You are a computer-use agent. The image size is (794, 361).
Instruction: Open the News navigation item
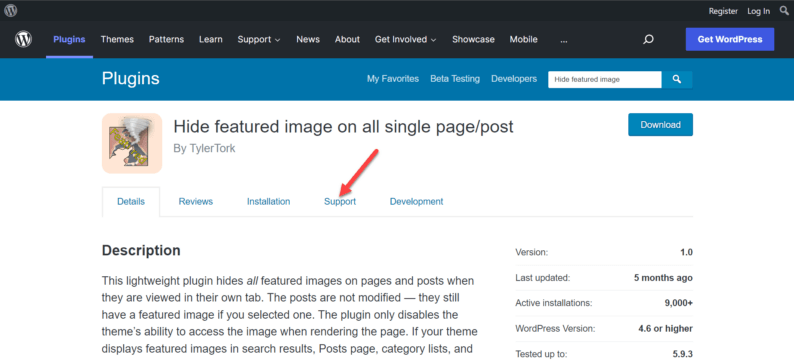(x=308, y=39)
